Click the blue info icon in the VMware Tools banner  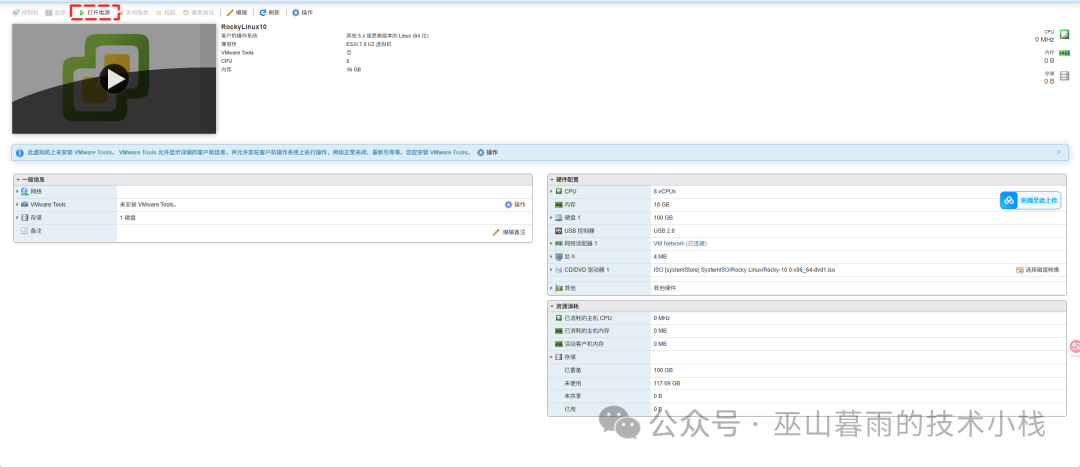pyautogui.click(x=20, y=152)
